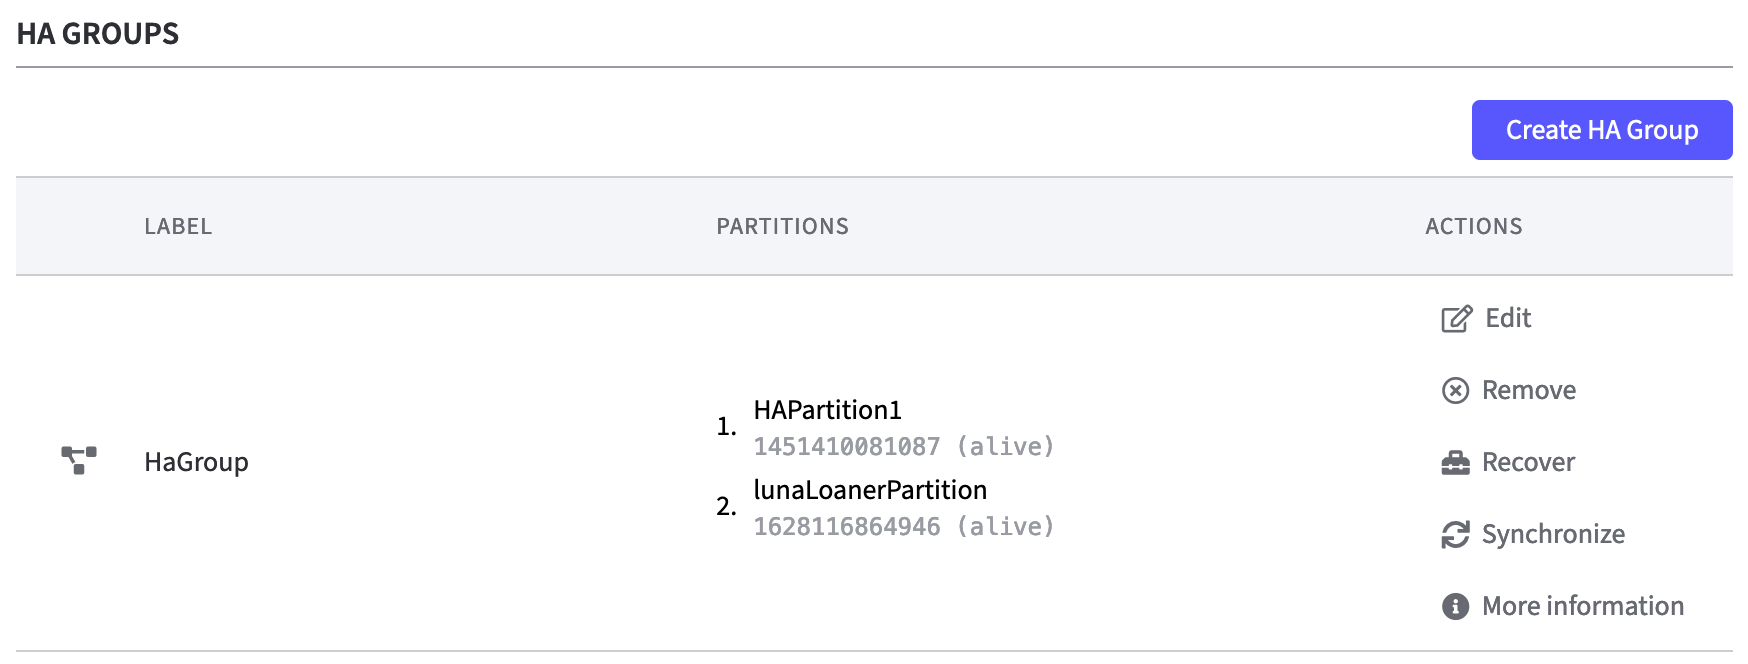Select the Recover text link

point(1528,462)
